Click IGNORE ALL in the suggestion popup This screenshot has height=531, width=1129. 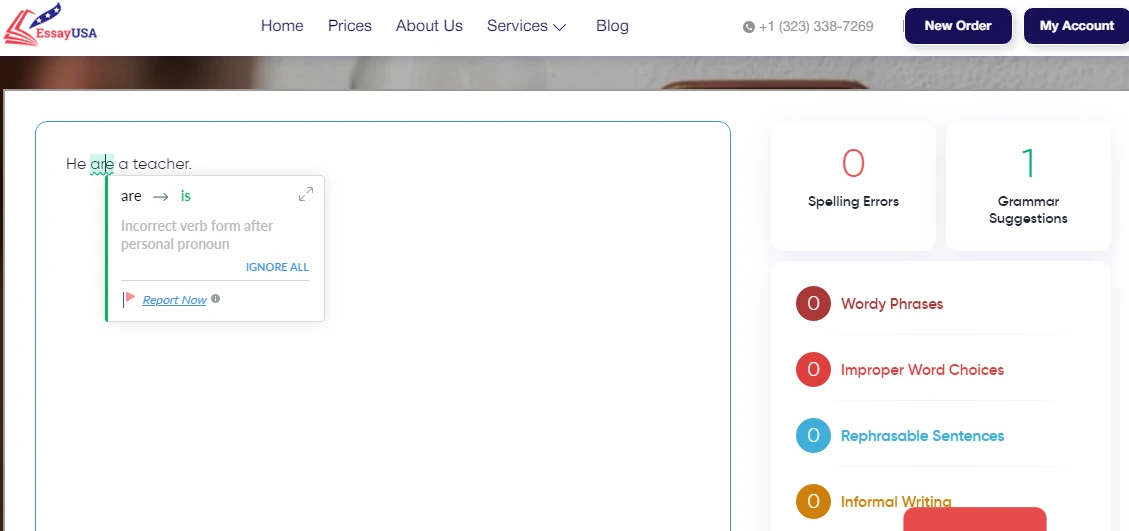click(x=277, y=267)
